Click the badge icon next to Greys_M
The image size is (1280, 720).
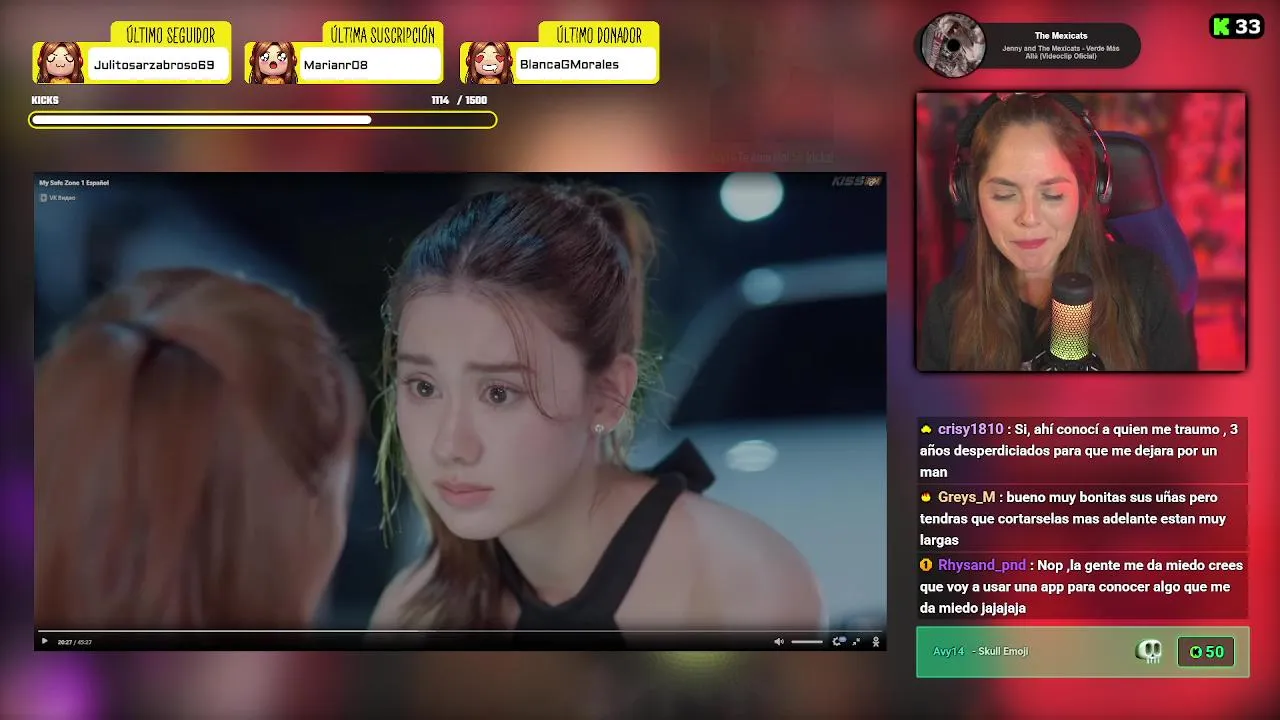click(x=926, y=497)
